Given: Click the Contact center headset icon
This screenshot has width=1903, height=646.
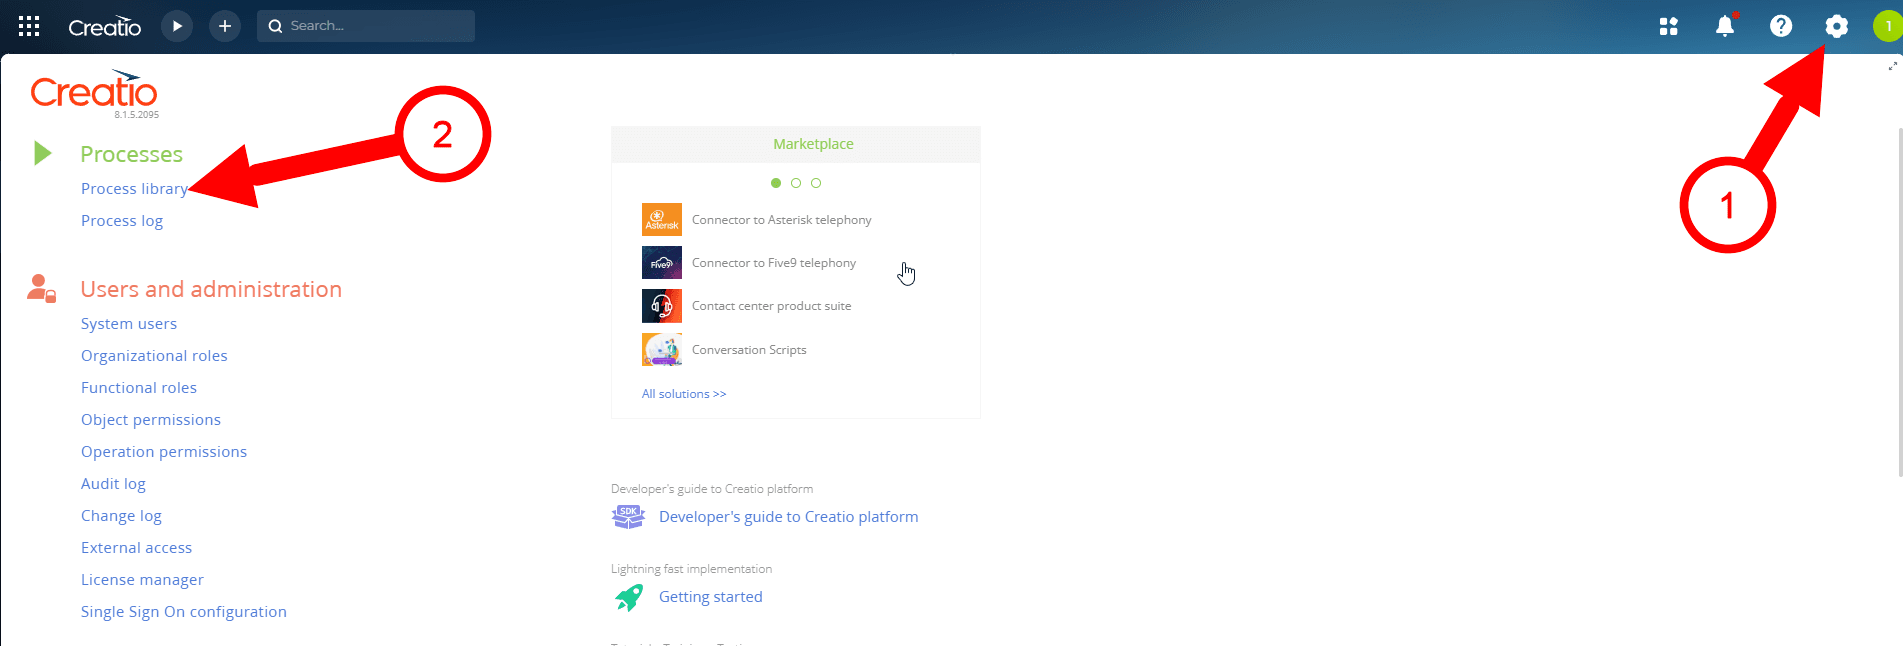Looking at the screenshot, I should click(x=662, y=306).
